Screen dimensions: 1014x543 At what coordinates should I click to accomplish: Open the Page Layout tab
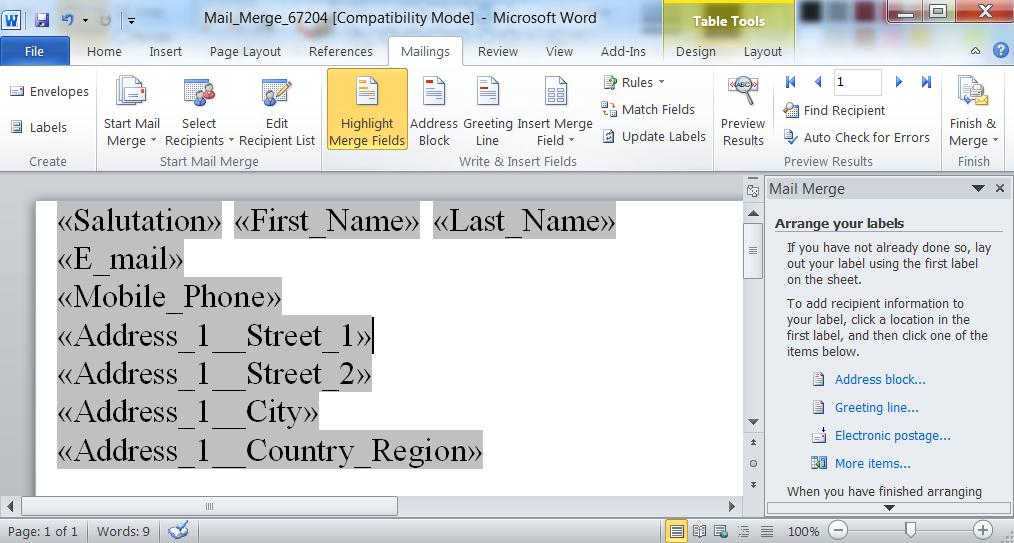(x=245, y=52)
